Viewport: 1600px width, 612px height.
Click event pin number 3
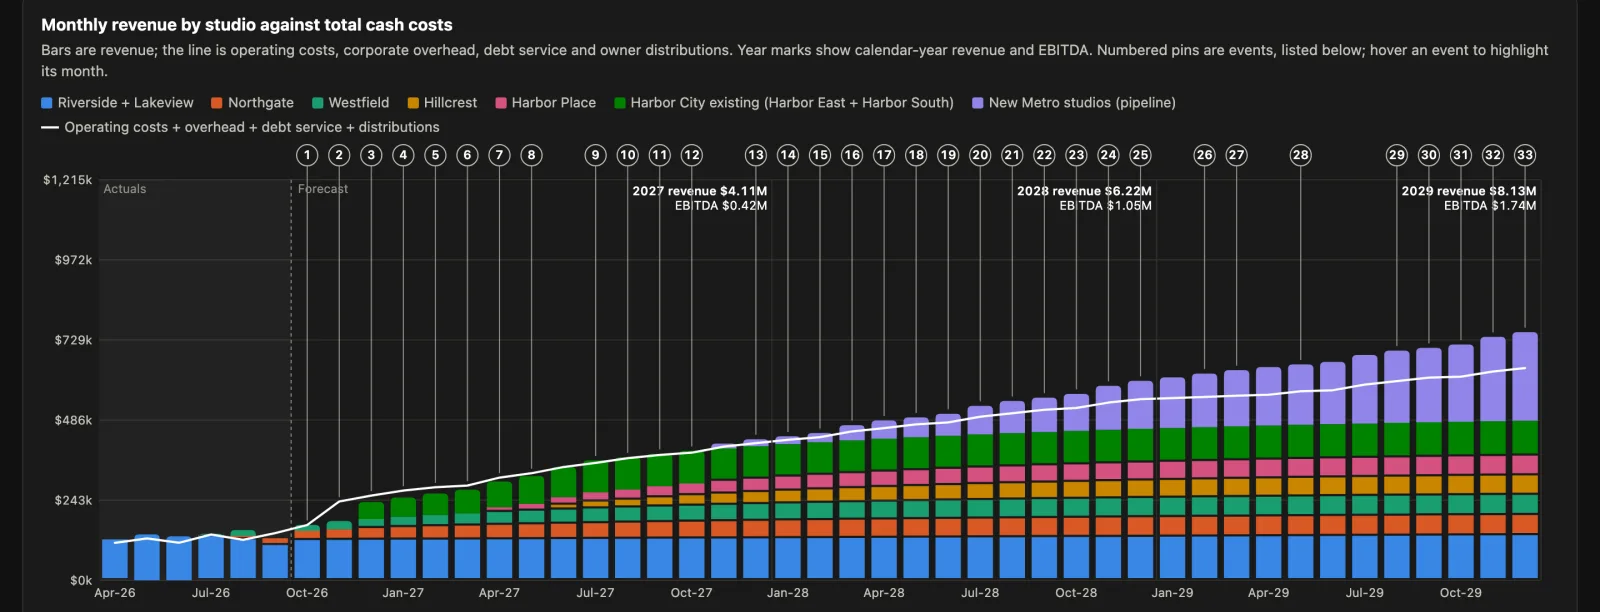pyautogui.click(x=371, y=155)
